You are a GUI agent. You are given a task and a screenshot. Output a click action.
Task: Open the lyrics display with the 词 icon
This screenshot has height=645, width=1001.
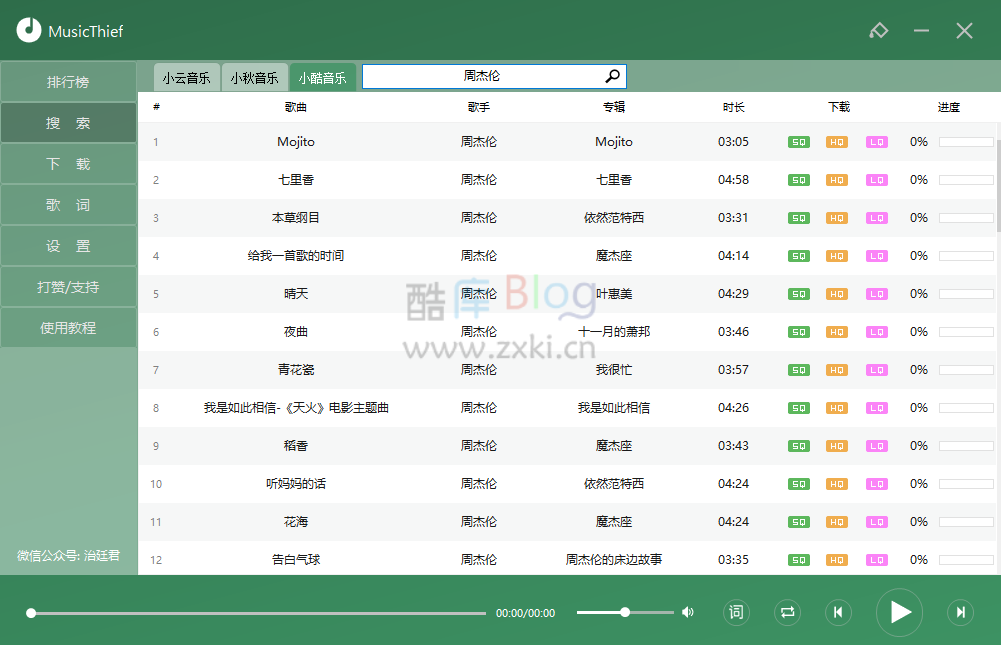[x=736, y=612]
